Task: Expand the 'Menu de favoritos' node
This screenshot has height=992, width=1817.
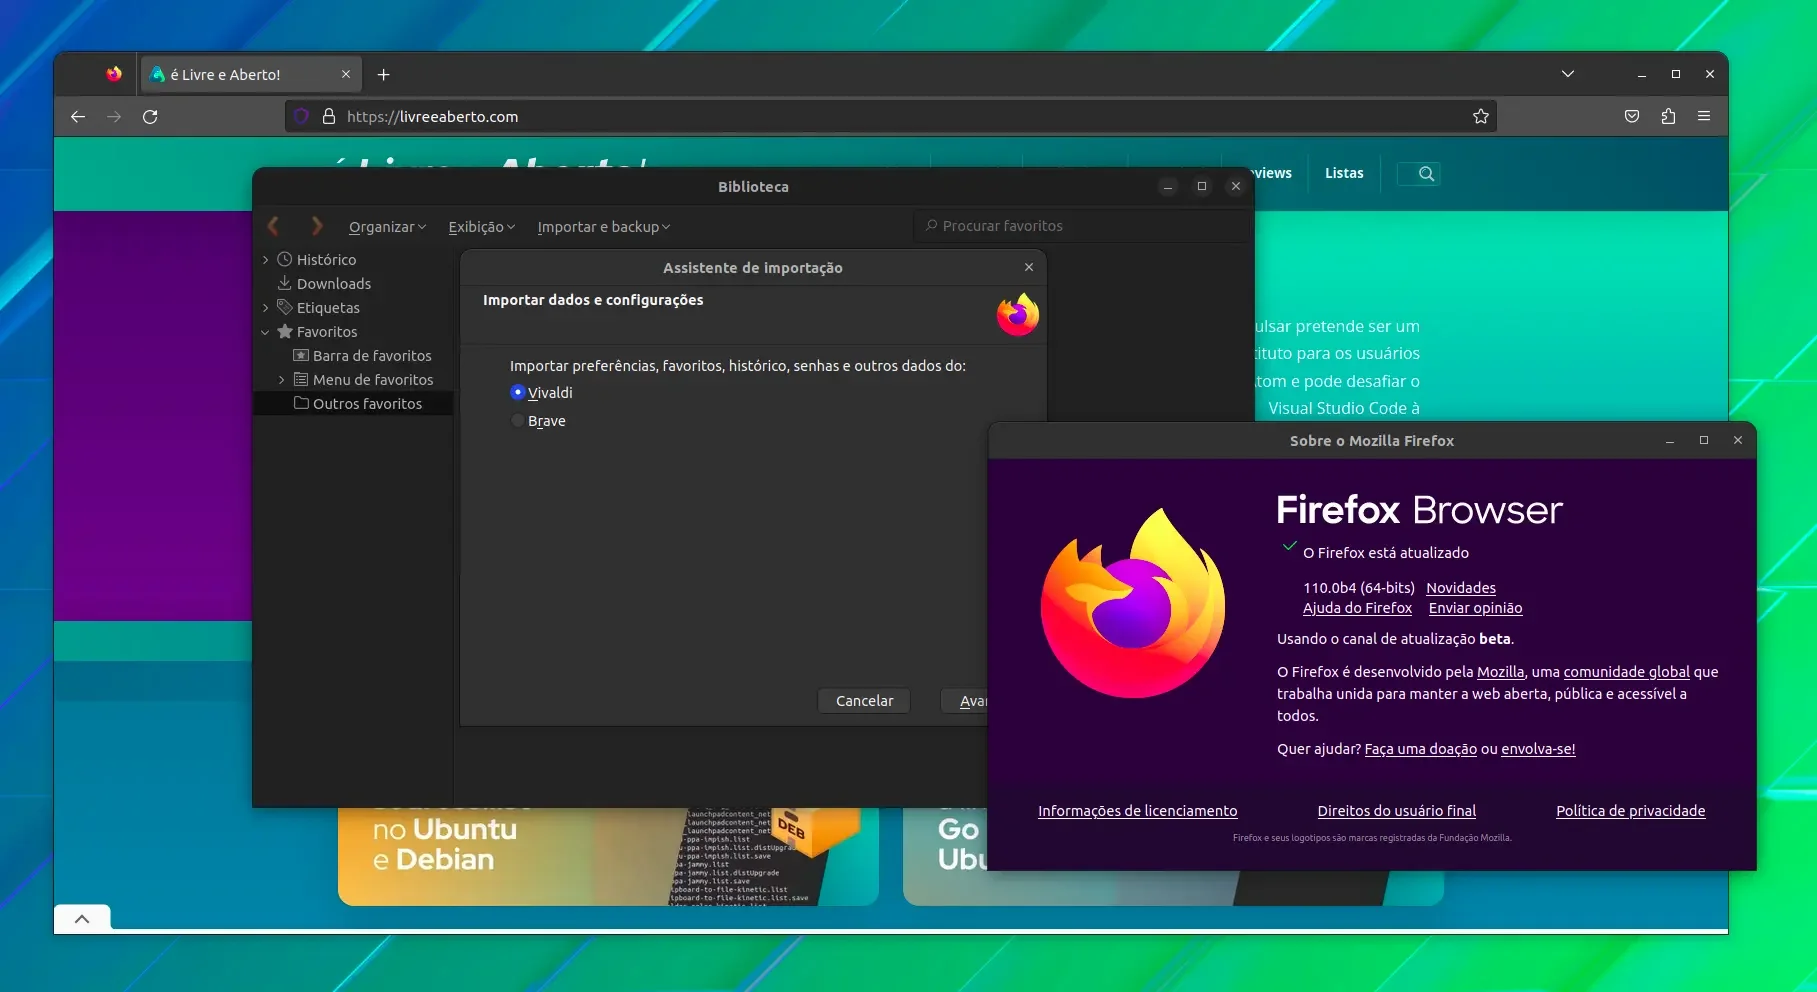Action: 282,380
